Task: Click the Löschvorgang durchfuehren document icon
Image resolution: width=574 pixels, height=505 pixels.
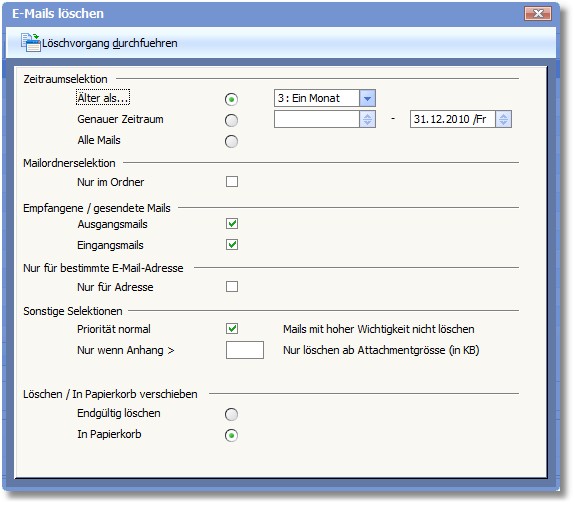Action: pyautogui.click(x=30, y=42)
